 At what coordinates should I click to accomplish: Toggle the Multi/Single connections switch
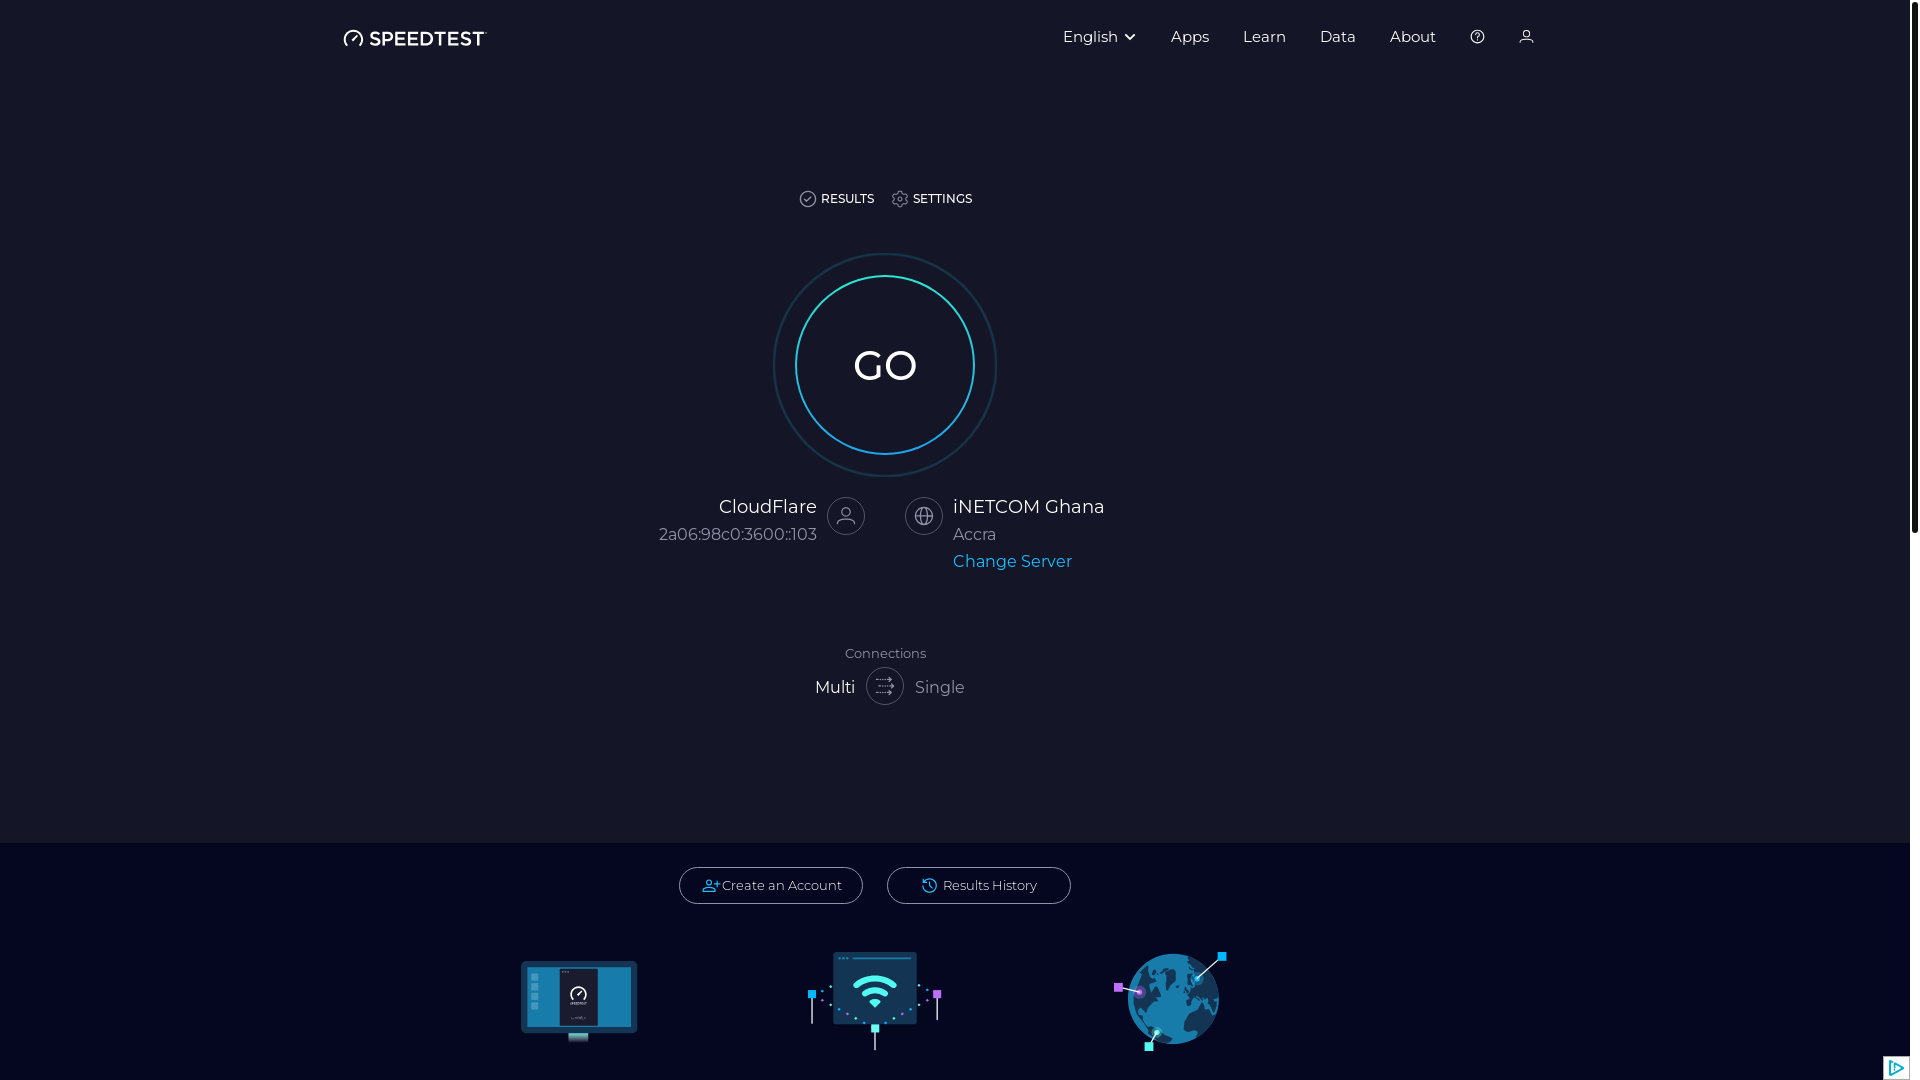tap(885, 686)
